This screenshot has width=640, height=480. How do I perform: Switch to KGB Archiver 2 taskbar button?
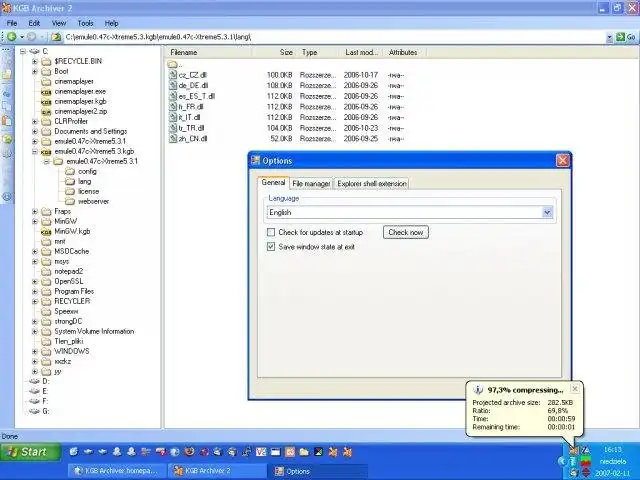pos(218,471)
